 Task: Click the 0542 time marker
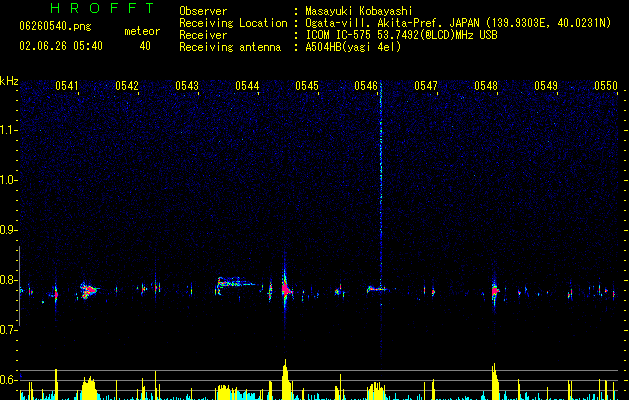click(x=127, y=86)
